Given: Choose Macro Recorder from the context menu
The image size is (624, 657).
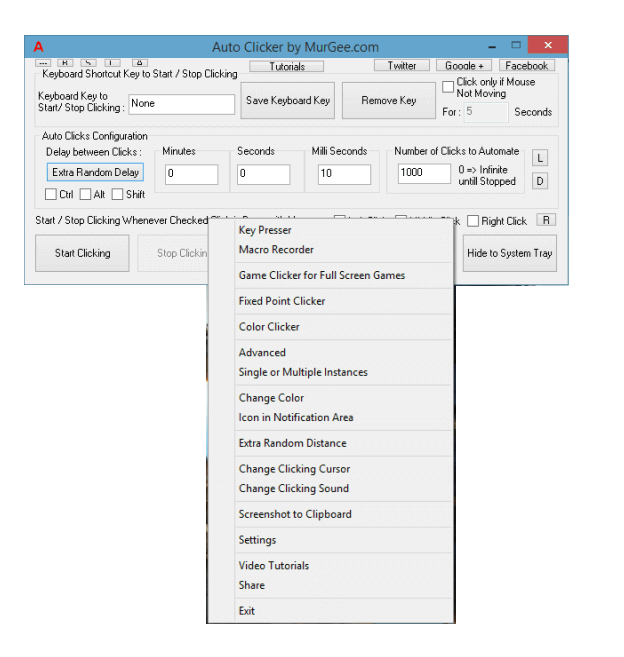Looking at the screenshot, I should click(x=276, y=250).
